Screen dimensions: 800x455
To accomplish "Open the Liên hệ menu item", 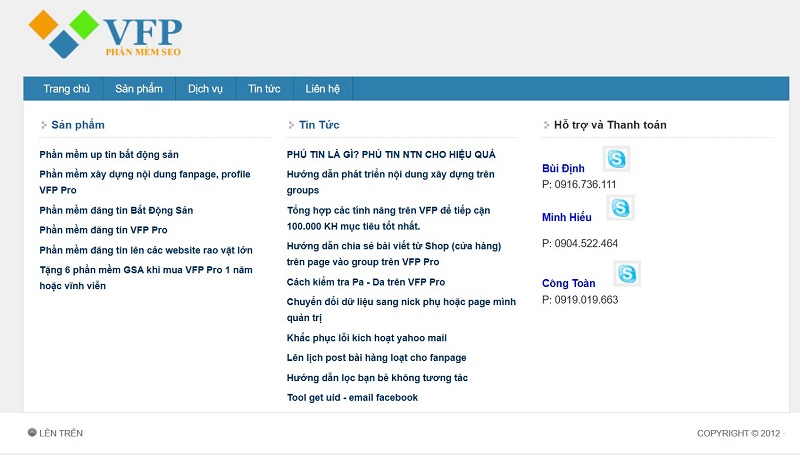I will tap(323, 89).
